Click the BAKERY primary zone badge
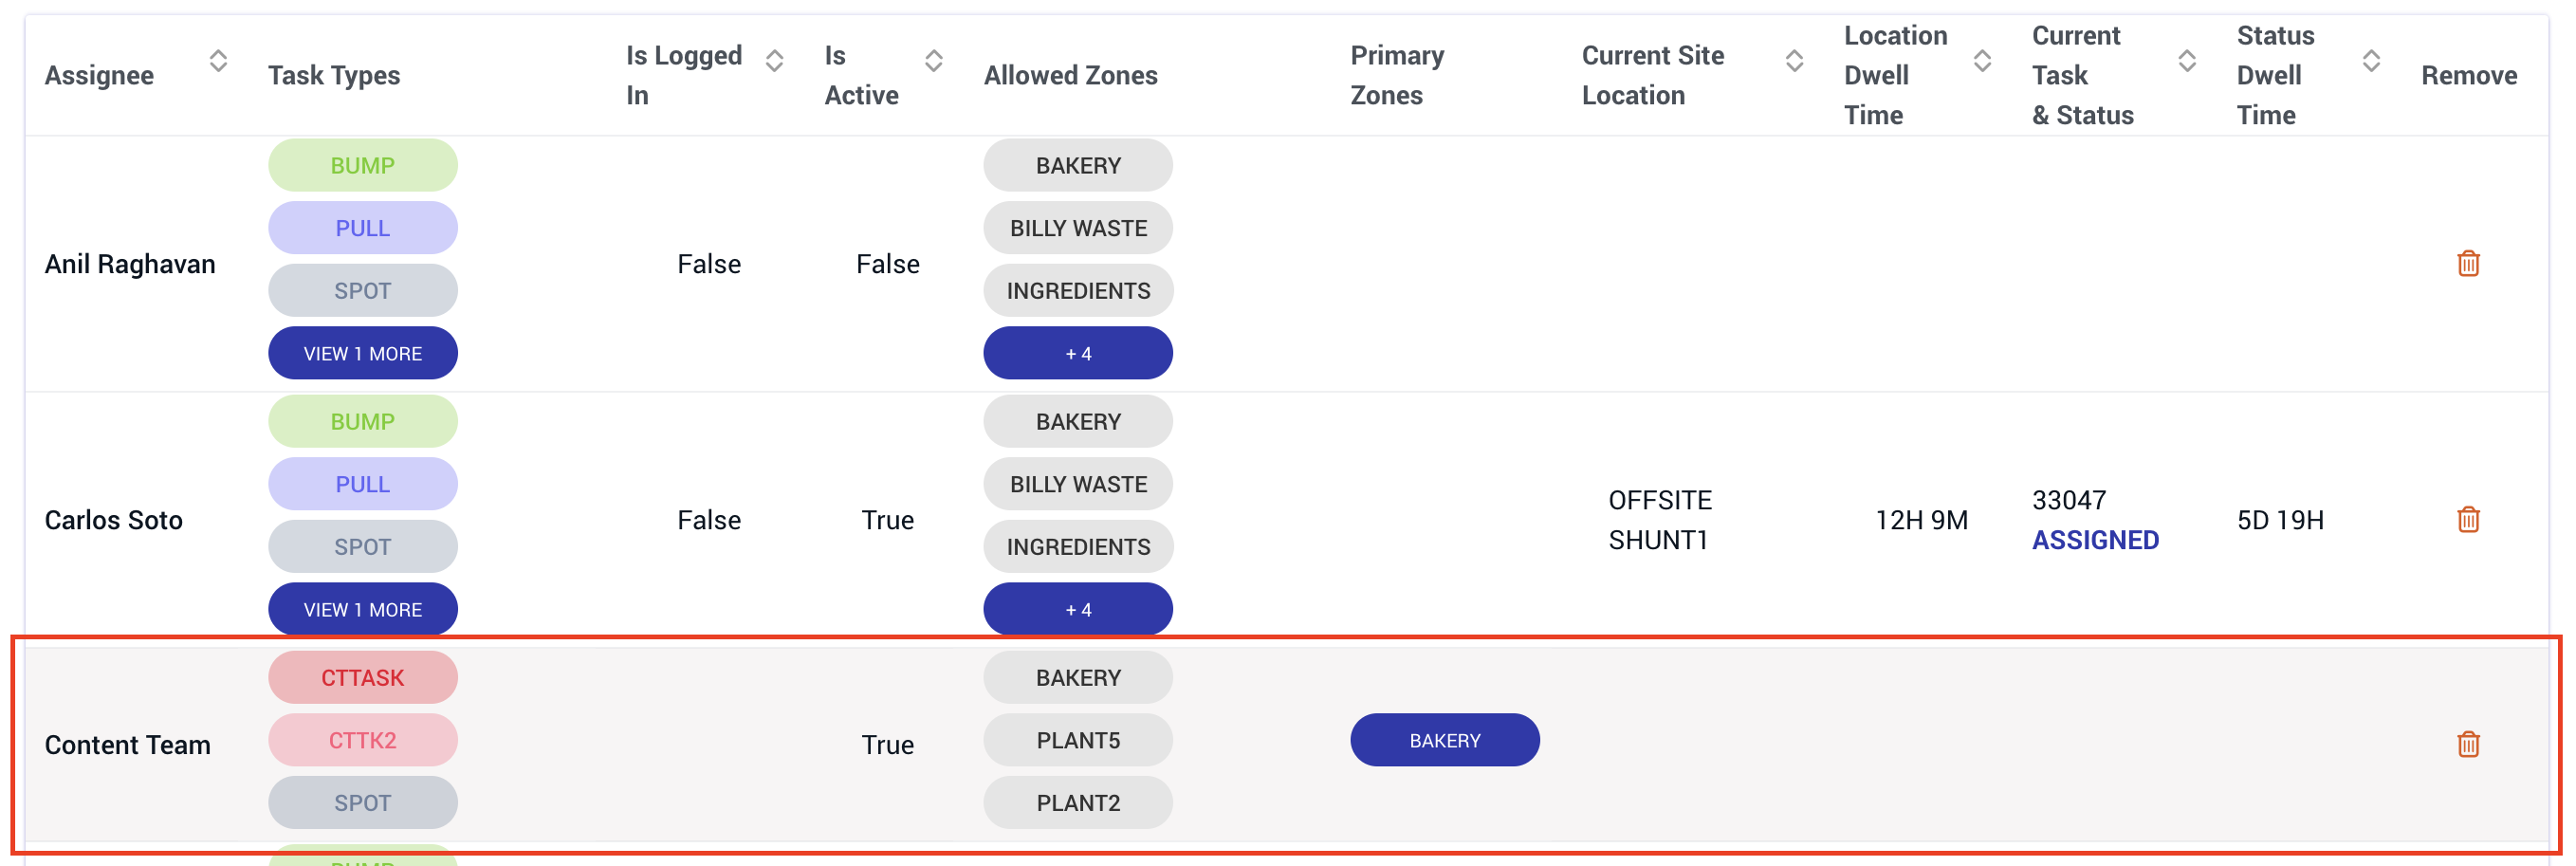 click(x=1445, y=740)
